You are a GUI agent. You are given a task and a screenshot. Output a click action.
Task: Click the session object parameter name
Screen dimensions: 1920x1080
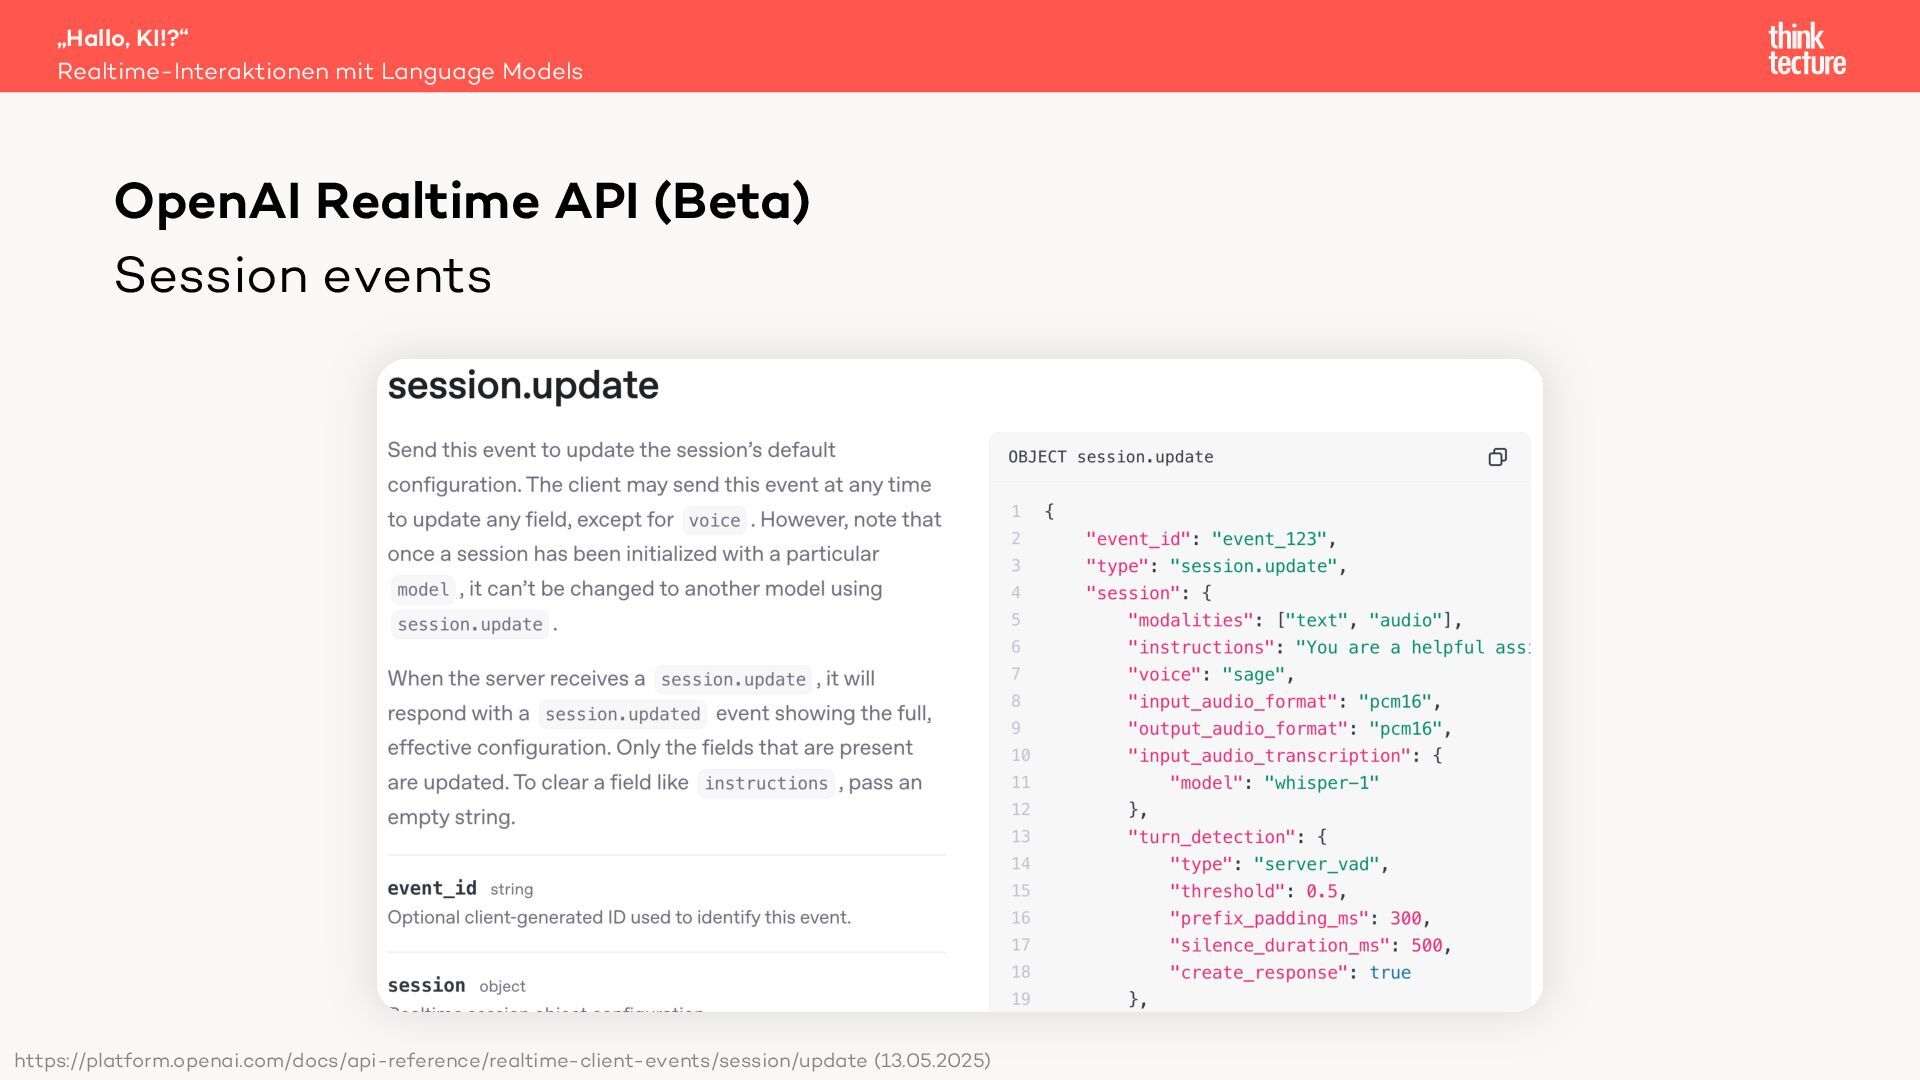tap(426, 985)
